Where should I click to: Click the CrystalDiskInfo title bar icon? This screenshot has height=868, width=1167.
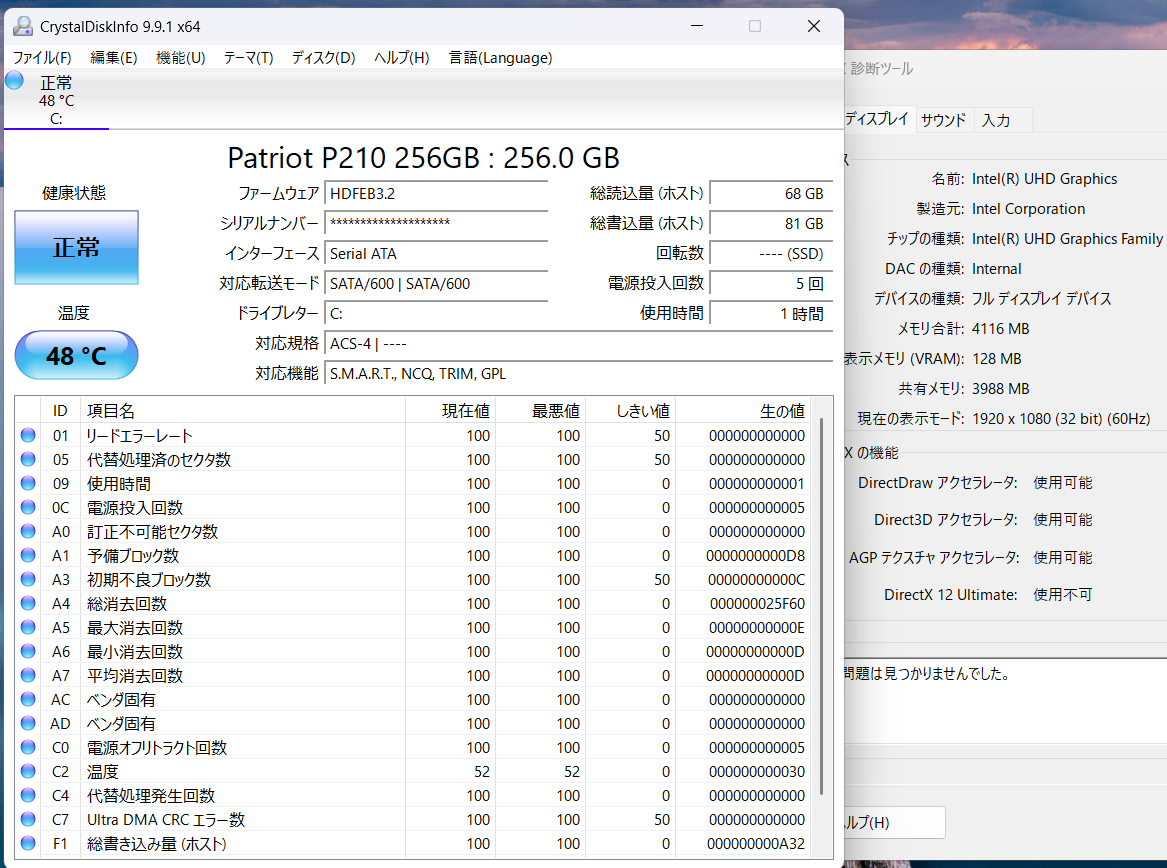pyautogui.click(x=23, y=26)
